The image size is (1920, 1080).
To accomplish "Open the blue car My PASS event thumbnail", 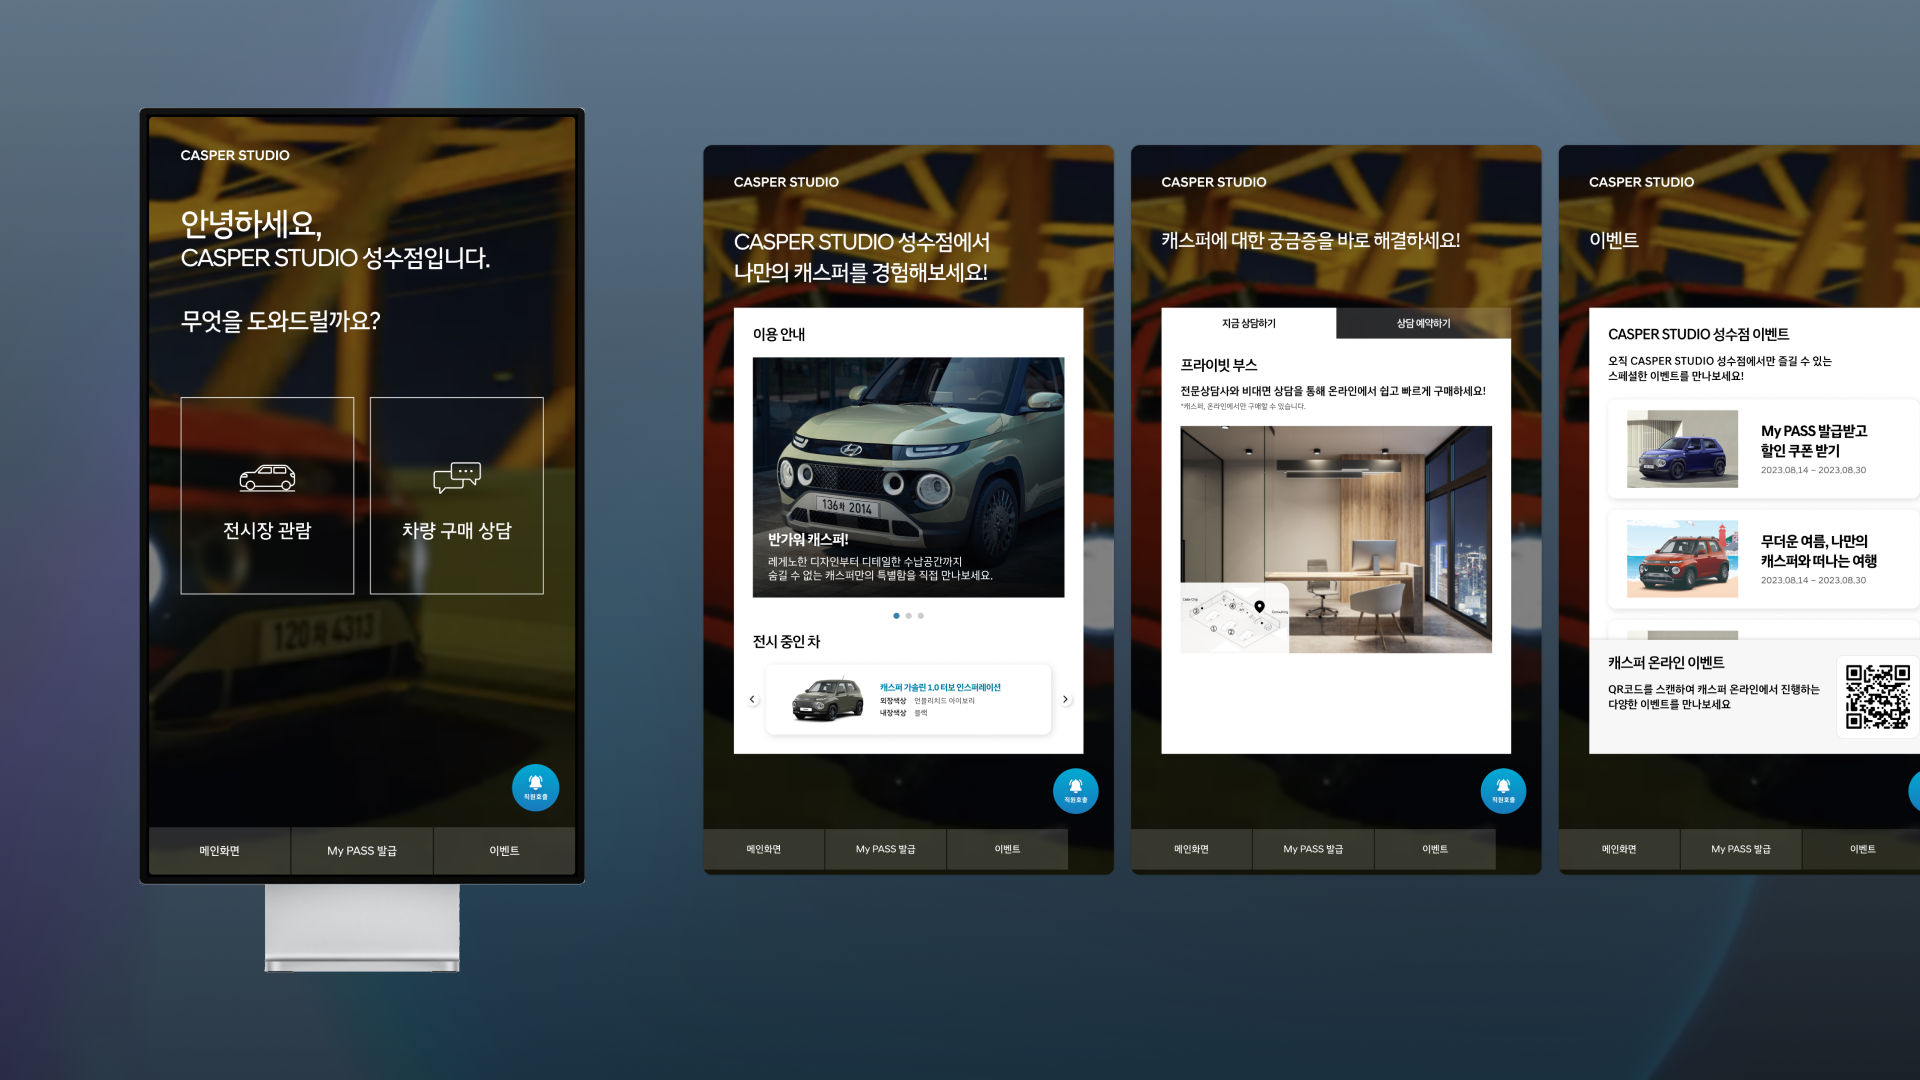I will (1682, 449).
